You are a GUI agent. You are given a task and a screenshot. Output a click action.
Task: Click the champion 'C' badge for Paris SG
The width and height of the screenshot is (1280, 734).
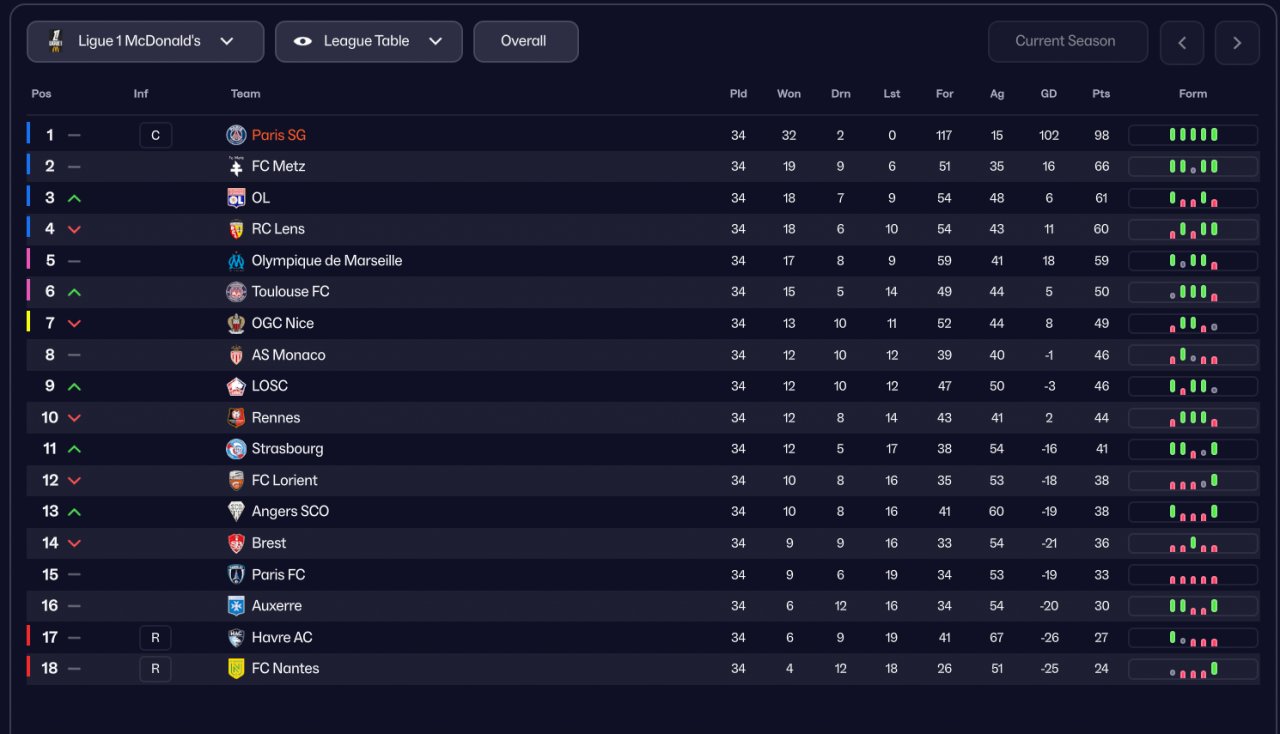click(x=155, y=135)
